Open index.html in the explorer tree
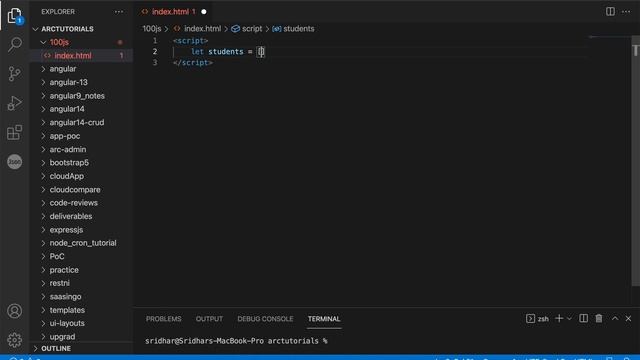 73,56
